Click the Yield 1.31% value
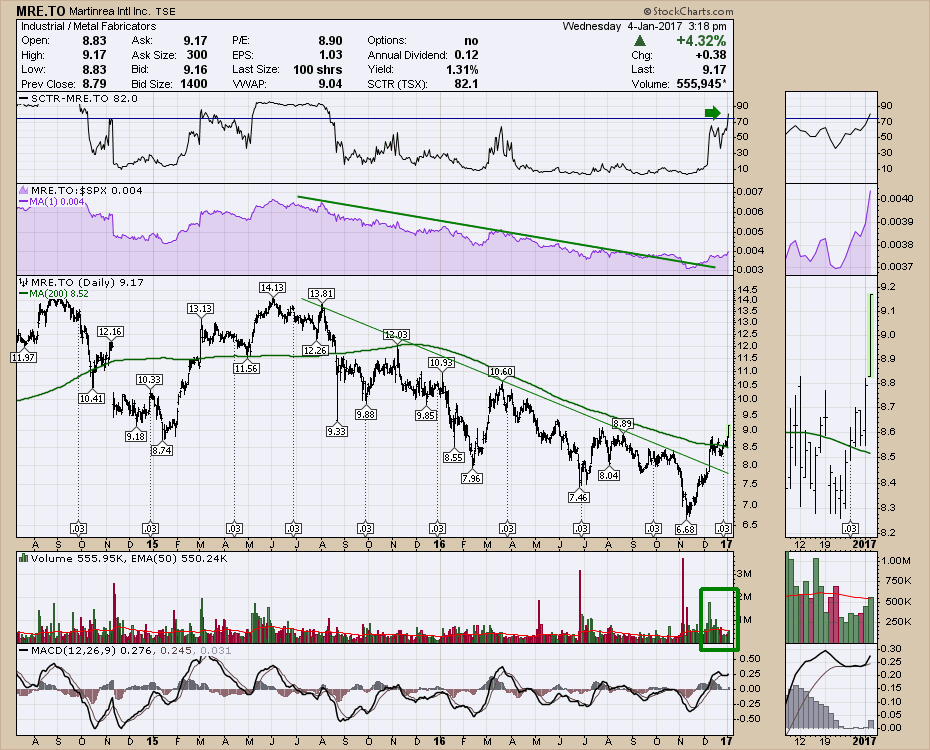The image size is (930, 750). click(x=463, y=69)
